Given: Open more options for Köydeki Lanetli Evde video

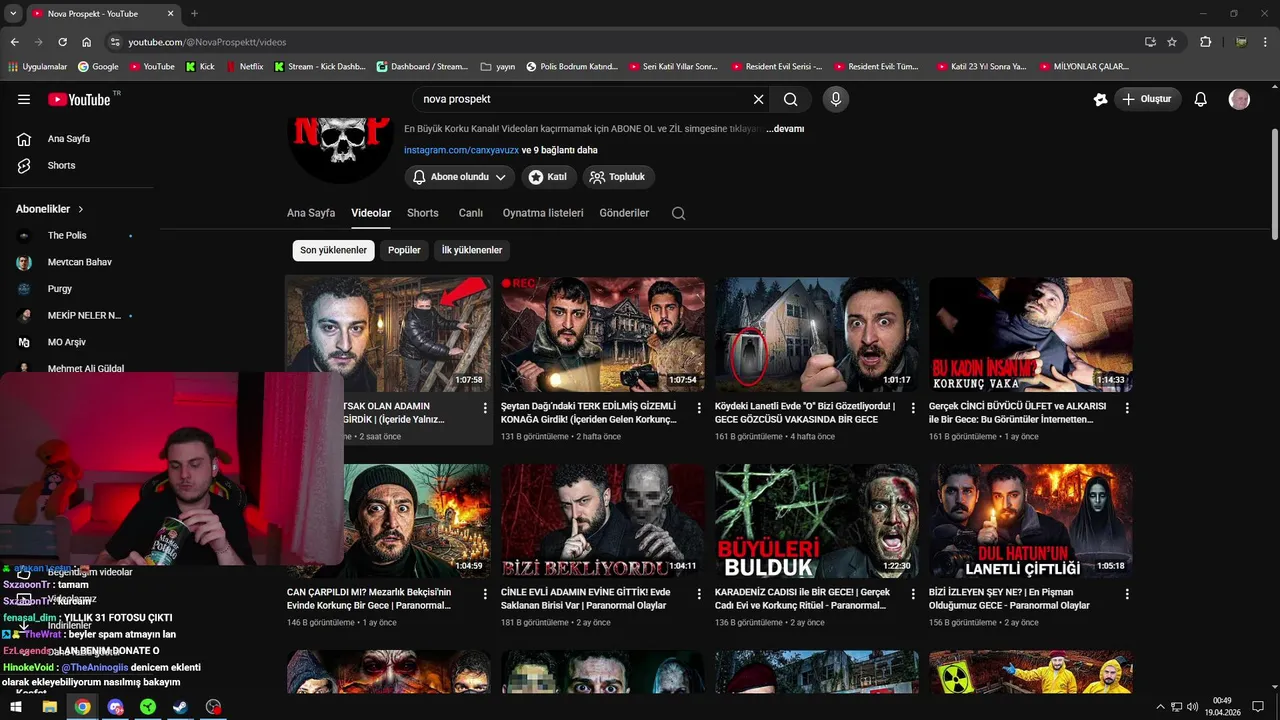Looking at the screenshot, I should (913, 408).
